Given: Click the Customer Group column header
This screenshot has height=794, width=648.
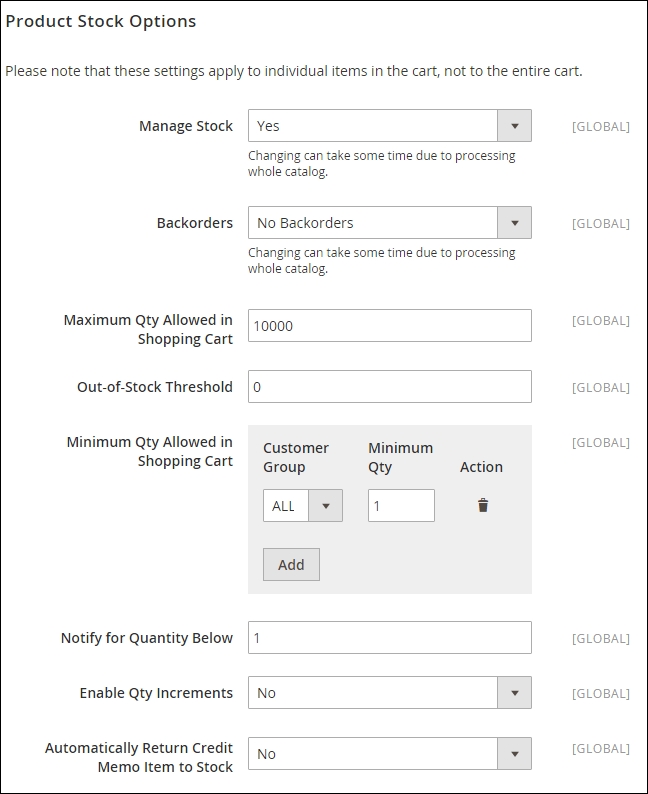Looking at the screenshot, I should 296,458.
